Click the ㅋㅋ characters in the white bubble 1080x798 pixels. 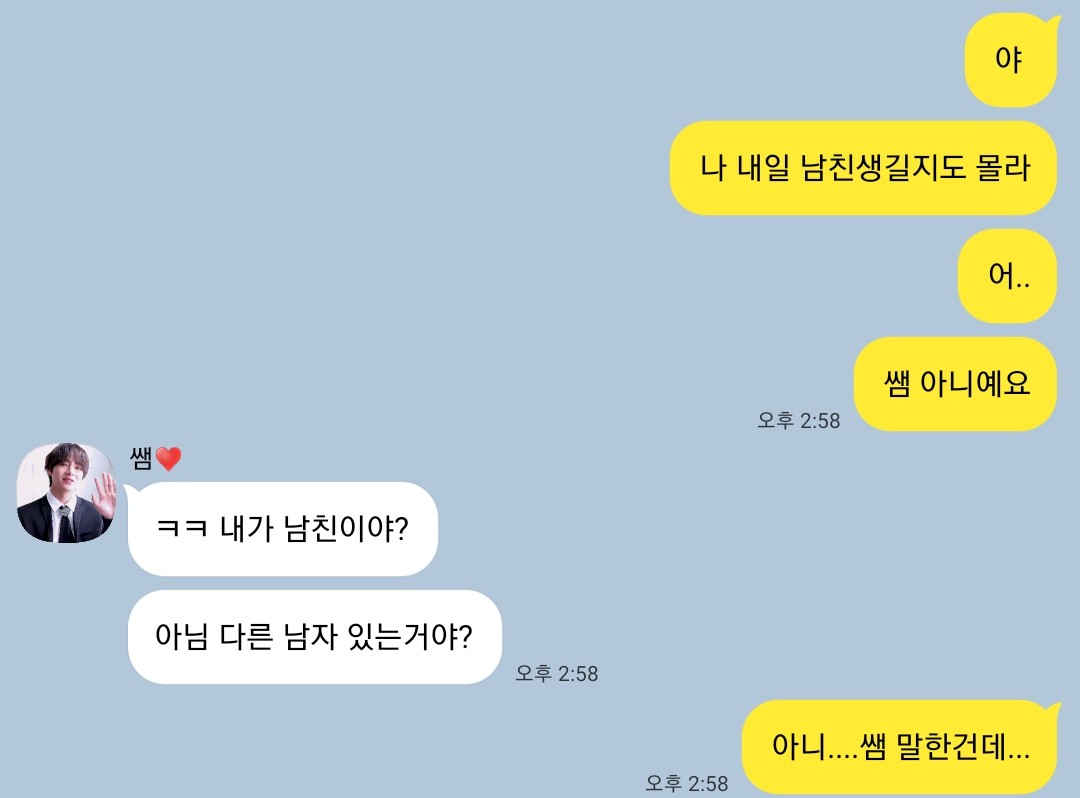182,529
